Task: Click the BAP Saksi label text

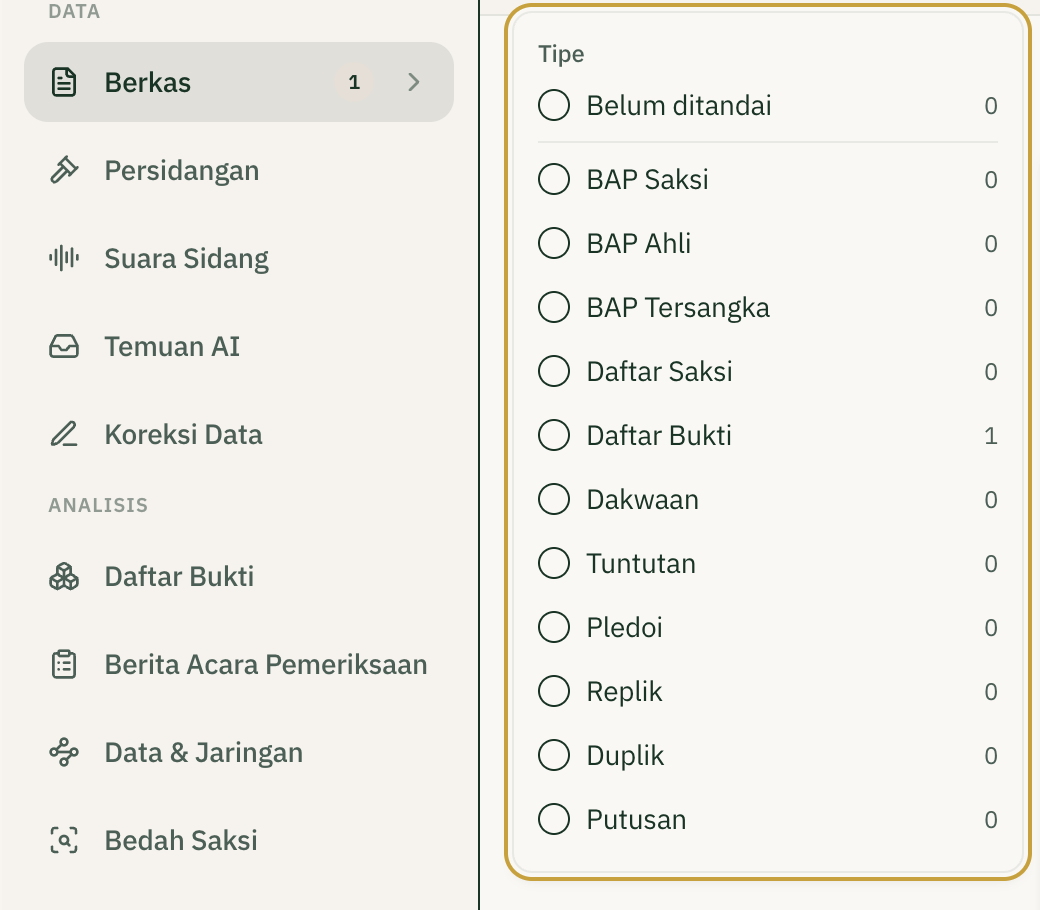Action: tap(647, 180)
